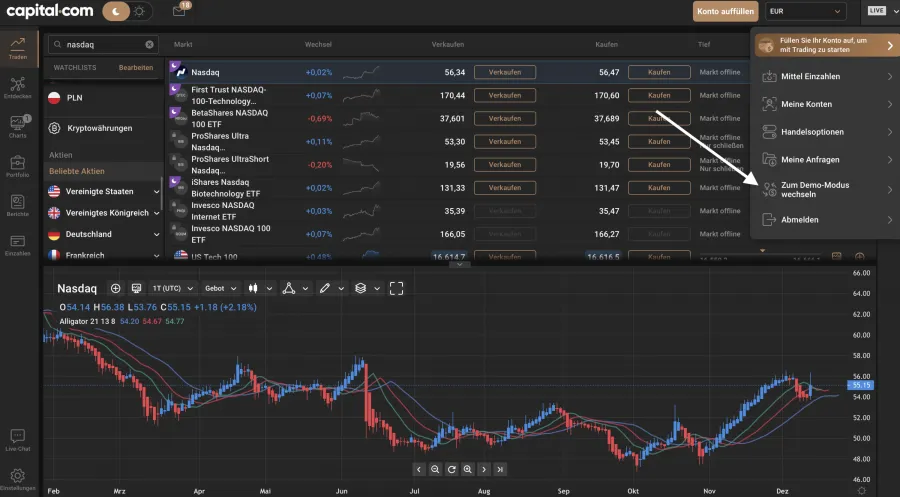Select Abmelden to log out
Viewport: 900px width, 497px height.
coord(827,219)
